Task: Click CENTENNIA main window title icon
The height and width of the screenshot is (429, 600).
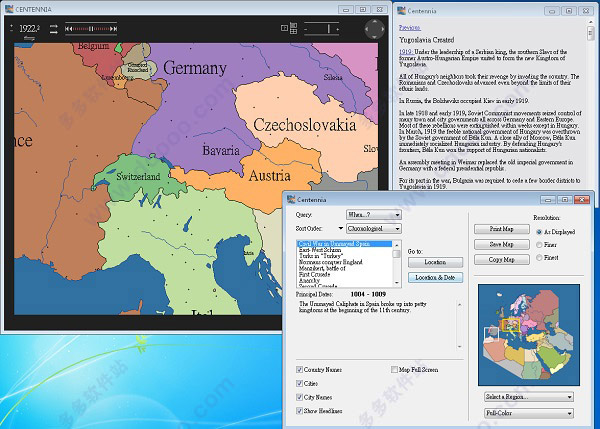Action: [x=9, y=8]
